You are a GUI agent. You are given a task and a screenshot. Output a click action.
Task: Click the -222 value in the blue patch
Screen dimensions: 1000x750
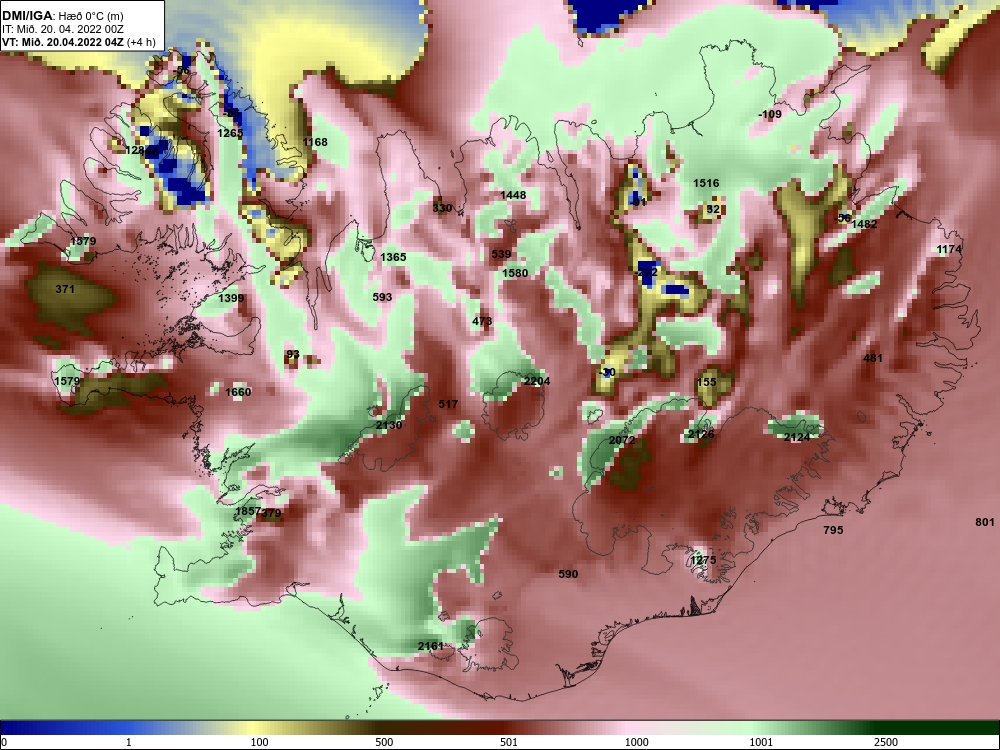(x=647, y=272)
